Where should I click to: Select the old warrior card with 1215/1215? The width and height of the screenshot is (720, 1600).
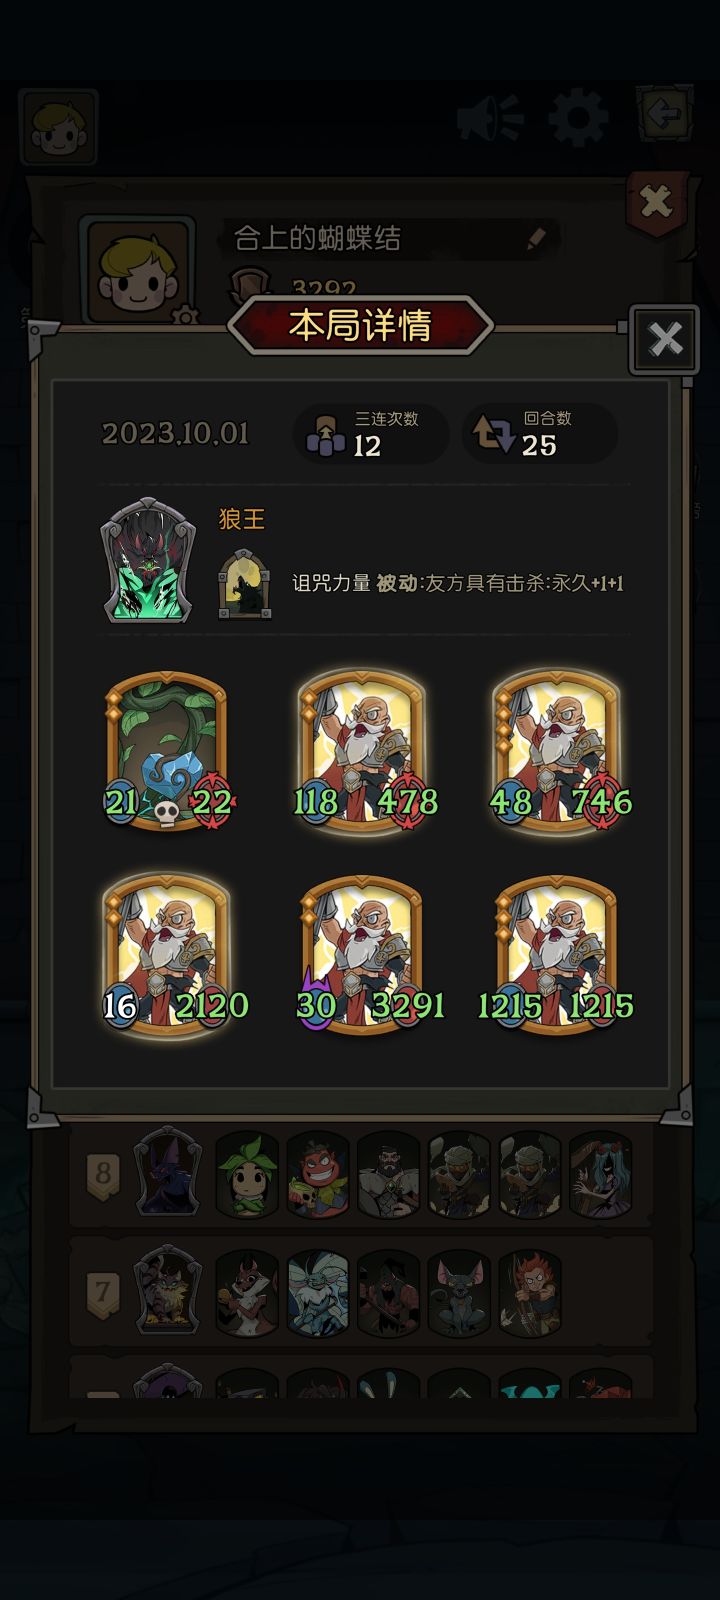[x=557, y=954]
